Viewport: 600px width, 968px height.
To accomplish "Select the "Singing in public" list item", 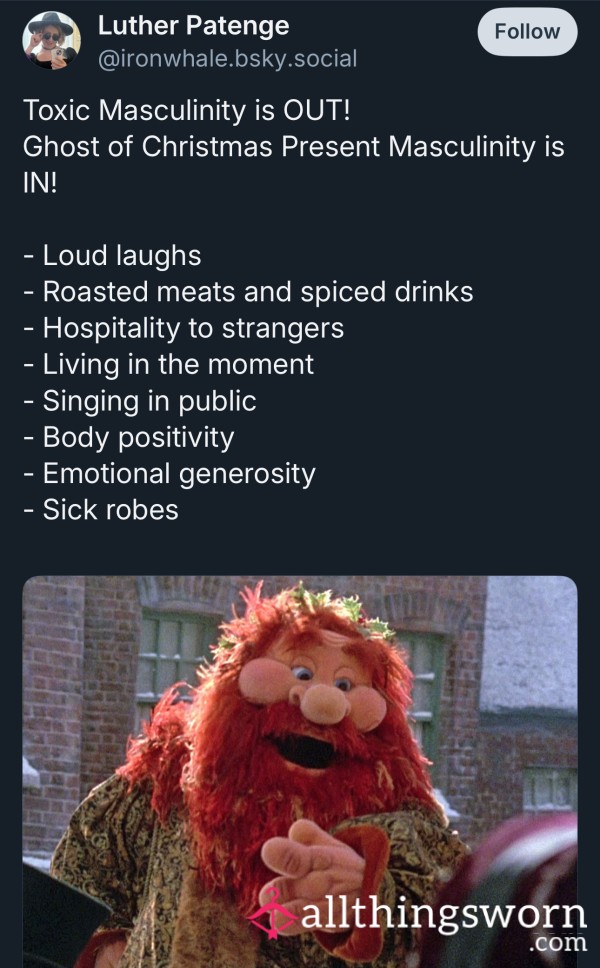I will point(140,401).
